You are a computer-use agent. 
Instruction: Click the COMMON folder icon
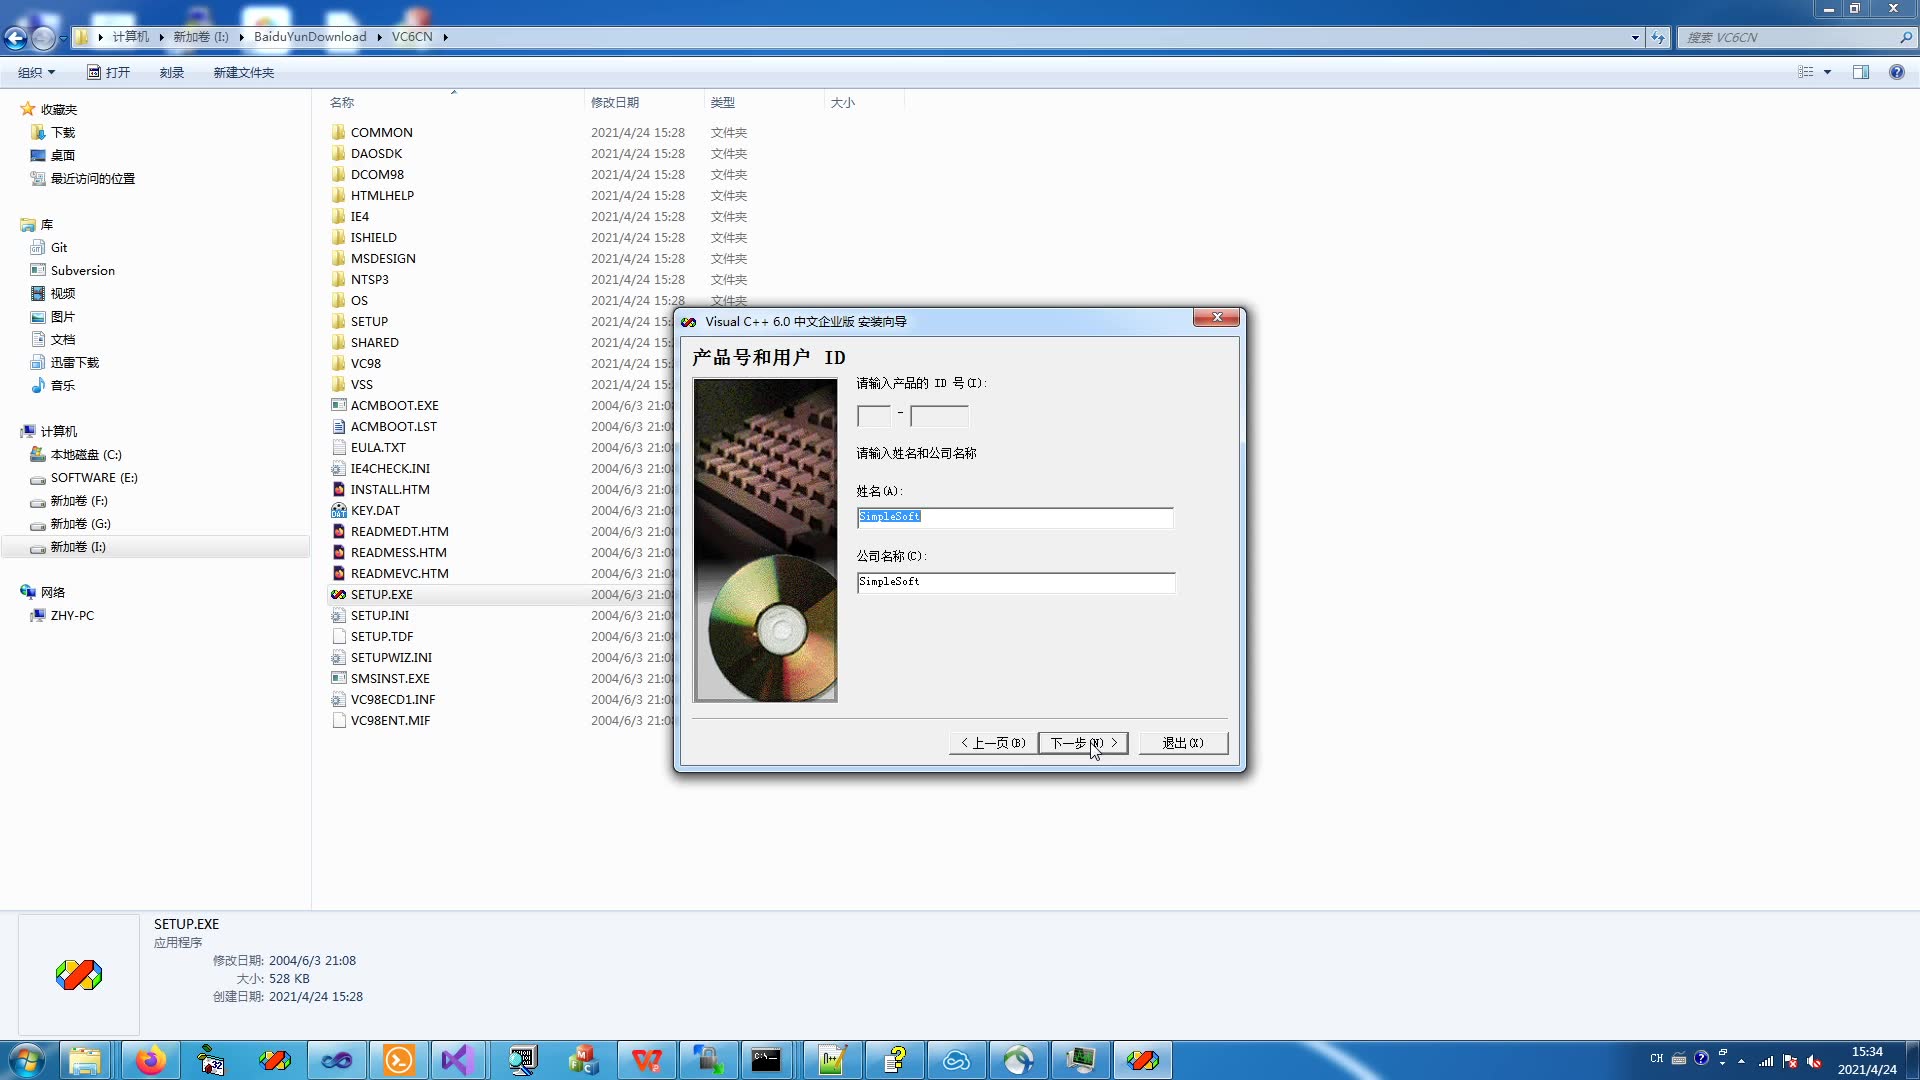(339, 132)
